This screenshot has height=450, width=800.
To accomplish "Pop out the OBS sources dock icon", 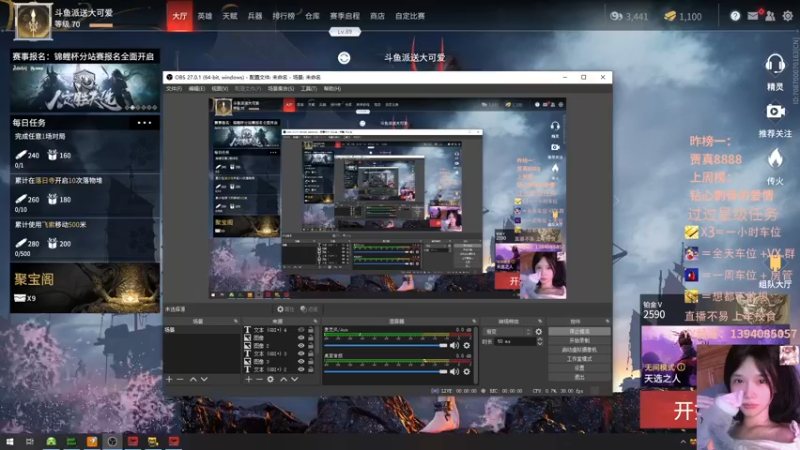I will click(315, 321).
